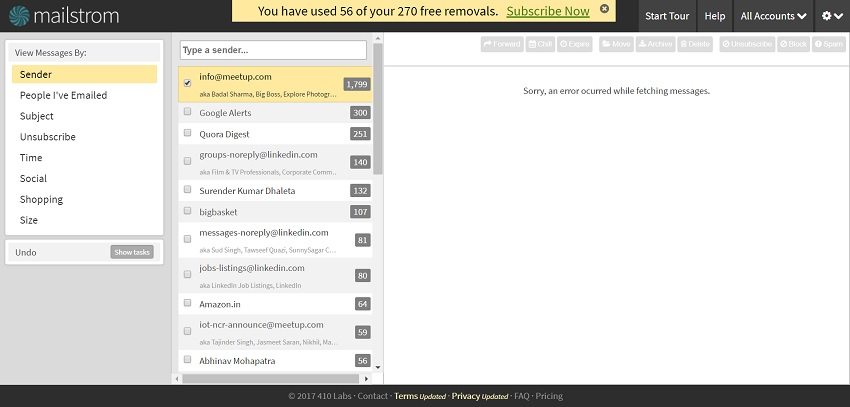View messages by People I've Emailed
This screenshot has height=407, width=850.
click(85, 95)
